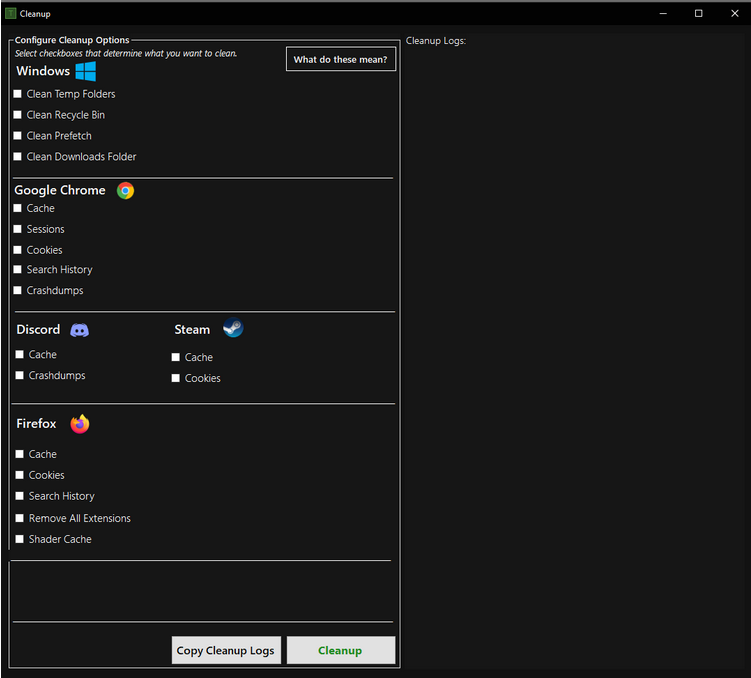Enable Firefox Shader Cache checkbox
Viewport: 751px width, 678px height.
[x=20, y=539]
